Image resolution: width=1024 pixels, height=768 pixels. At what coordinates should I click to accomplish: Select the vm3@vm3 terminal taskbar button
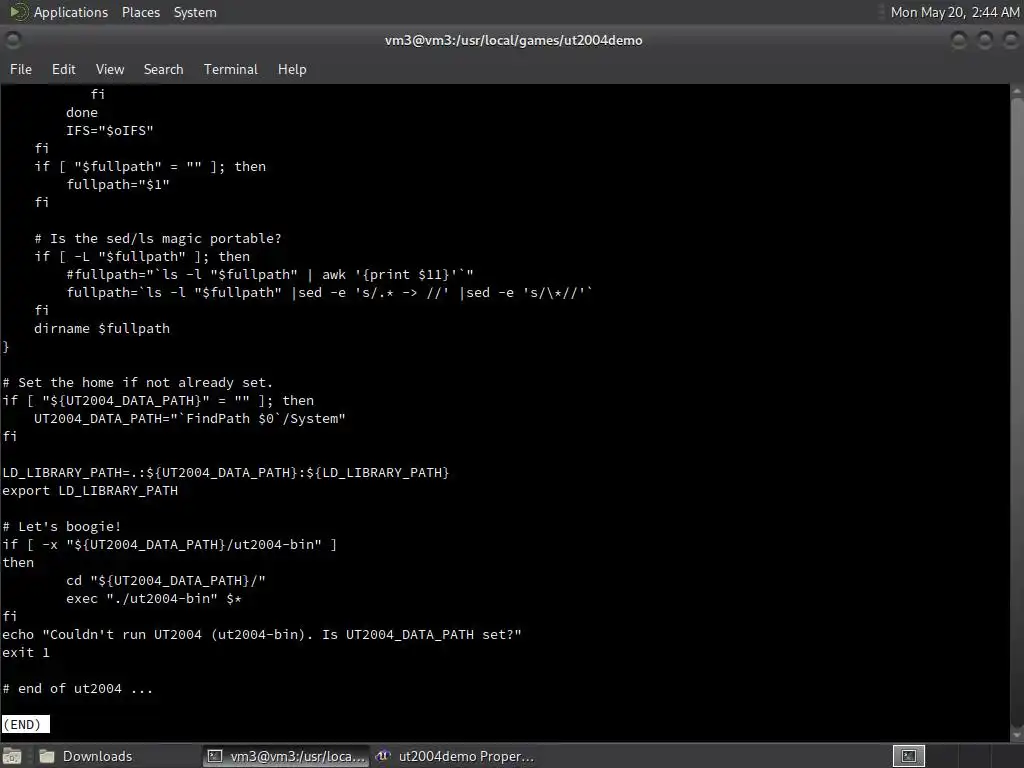[x=286, y=756]
